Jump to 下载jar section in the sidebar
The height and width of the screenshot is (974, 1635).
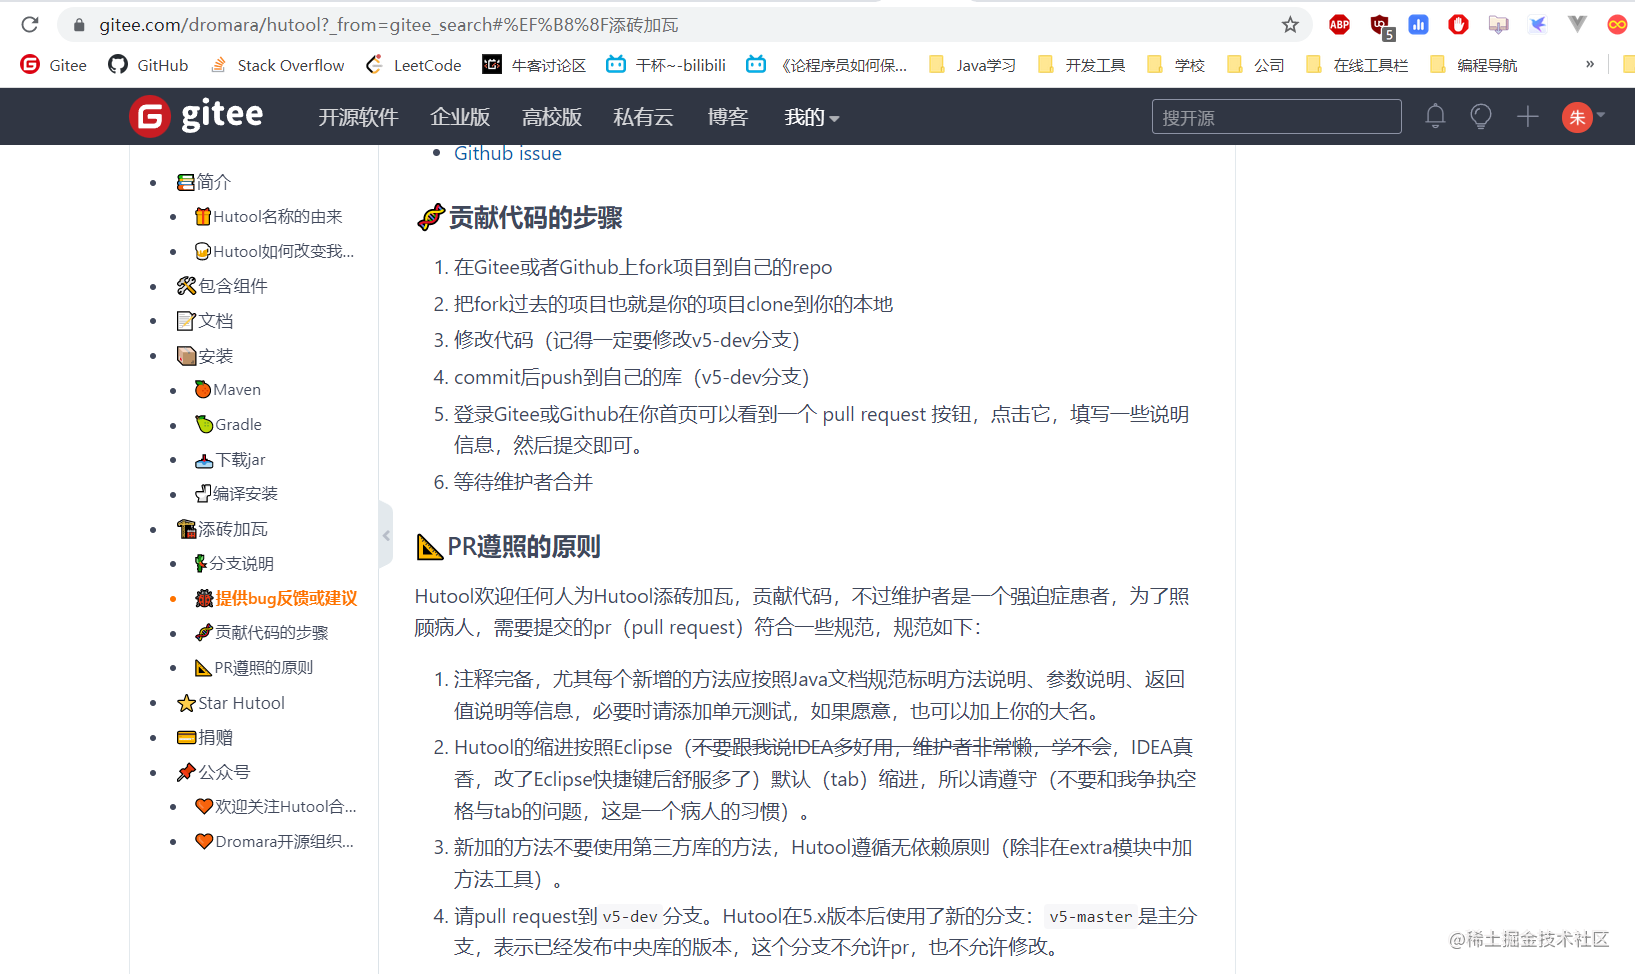point(230,459)
